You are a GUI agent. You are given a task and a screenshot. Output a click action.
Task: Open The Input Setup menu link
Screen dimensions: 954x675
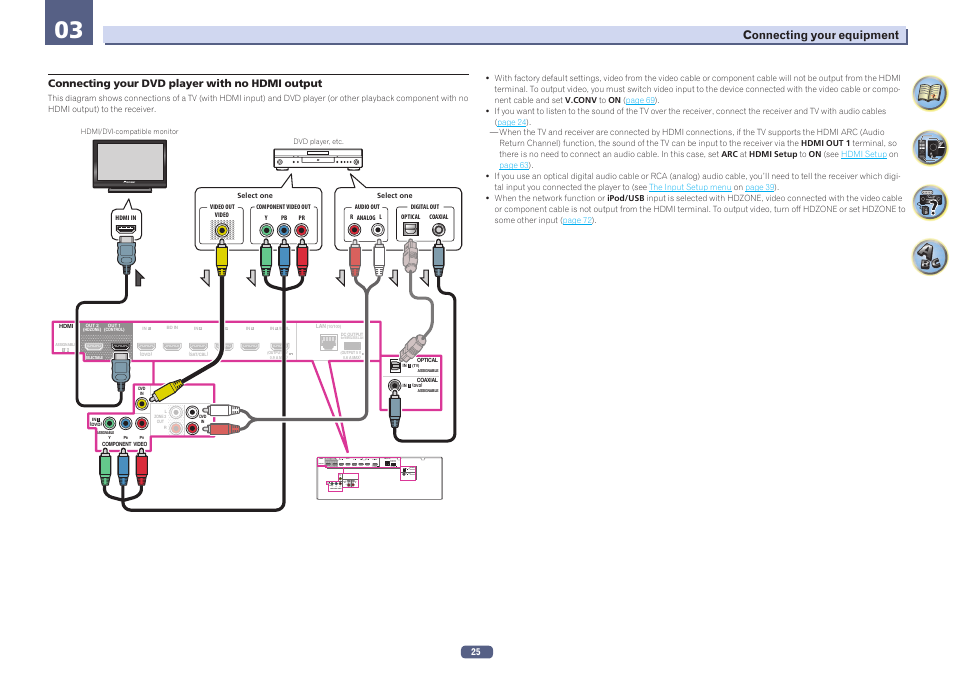[x=690, y=187]
